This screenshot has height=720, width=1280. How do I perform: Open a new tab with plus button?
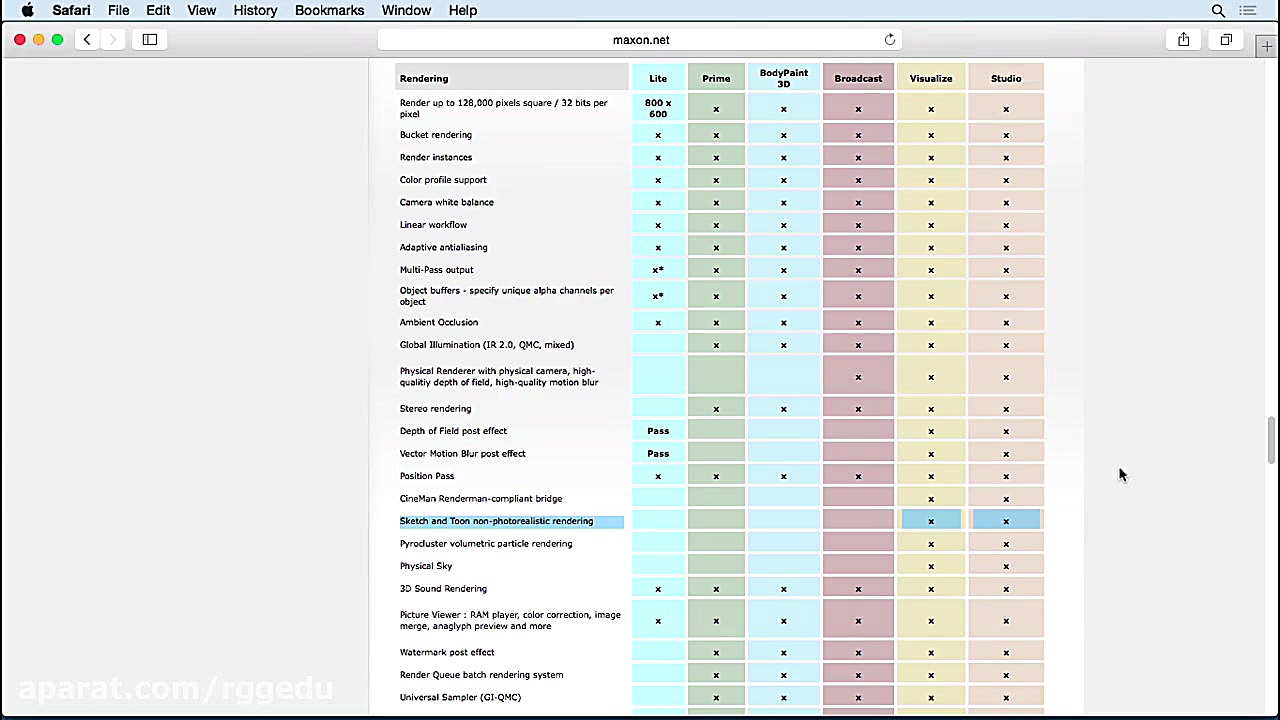(1268, 47)
